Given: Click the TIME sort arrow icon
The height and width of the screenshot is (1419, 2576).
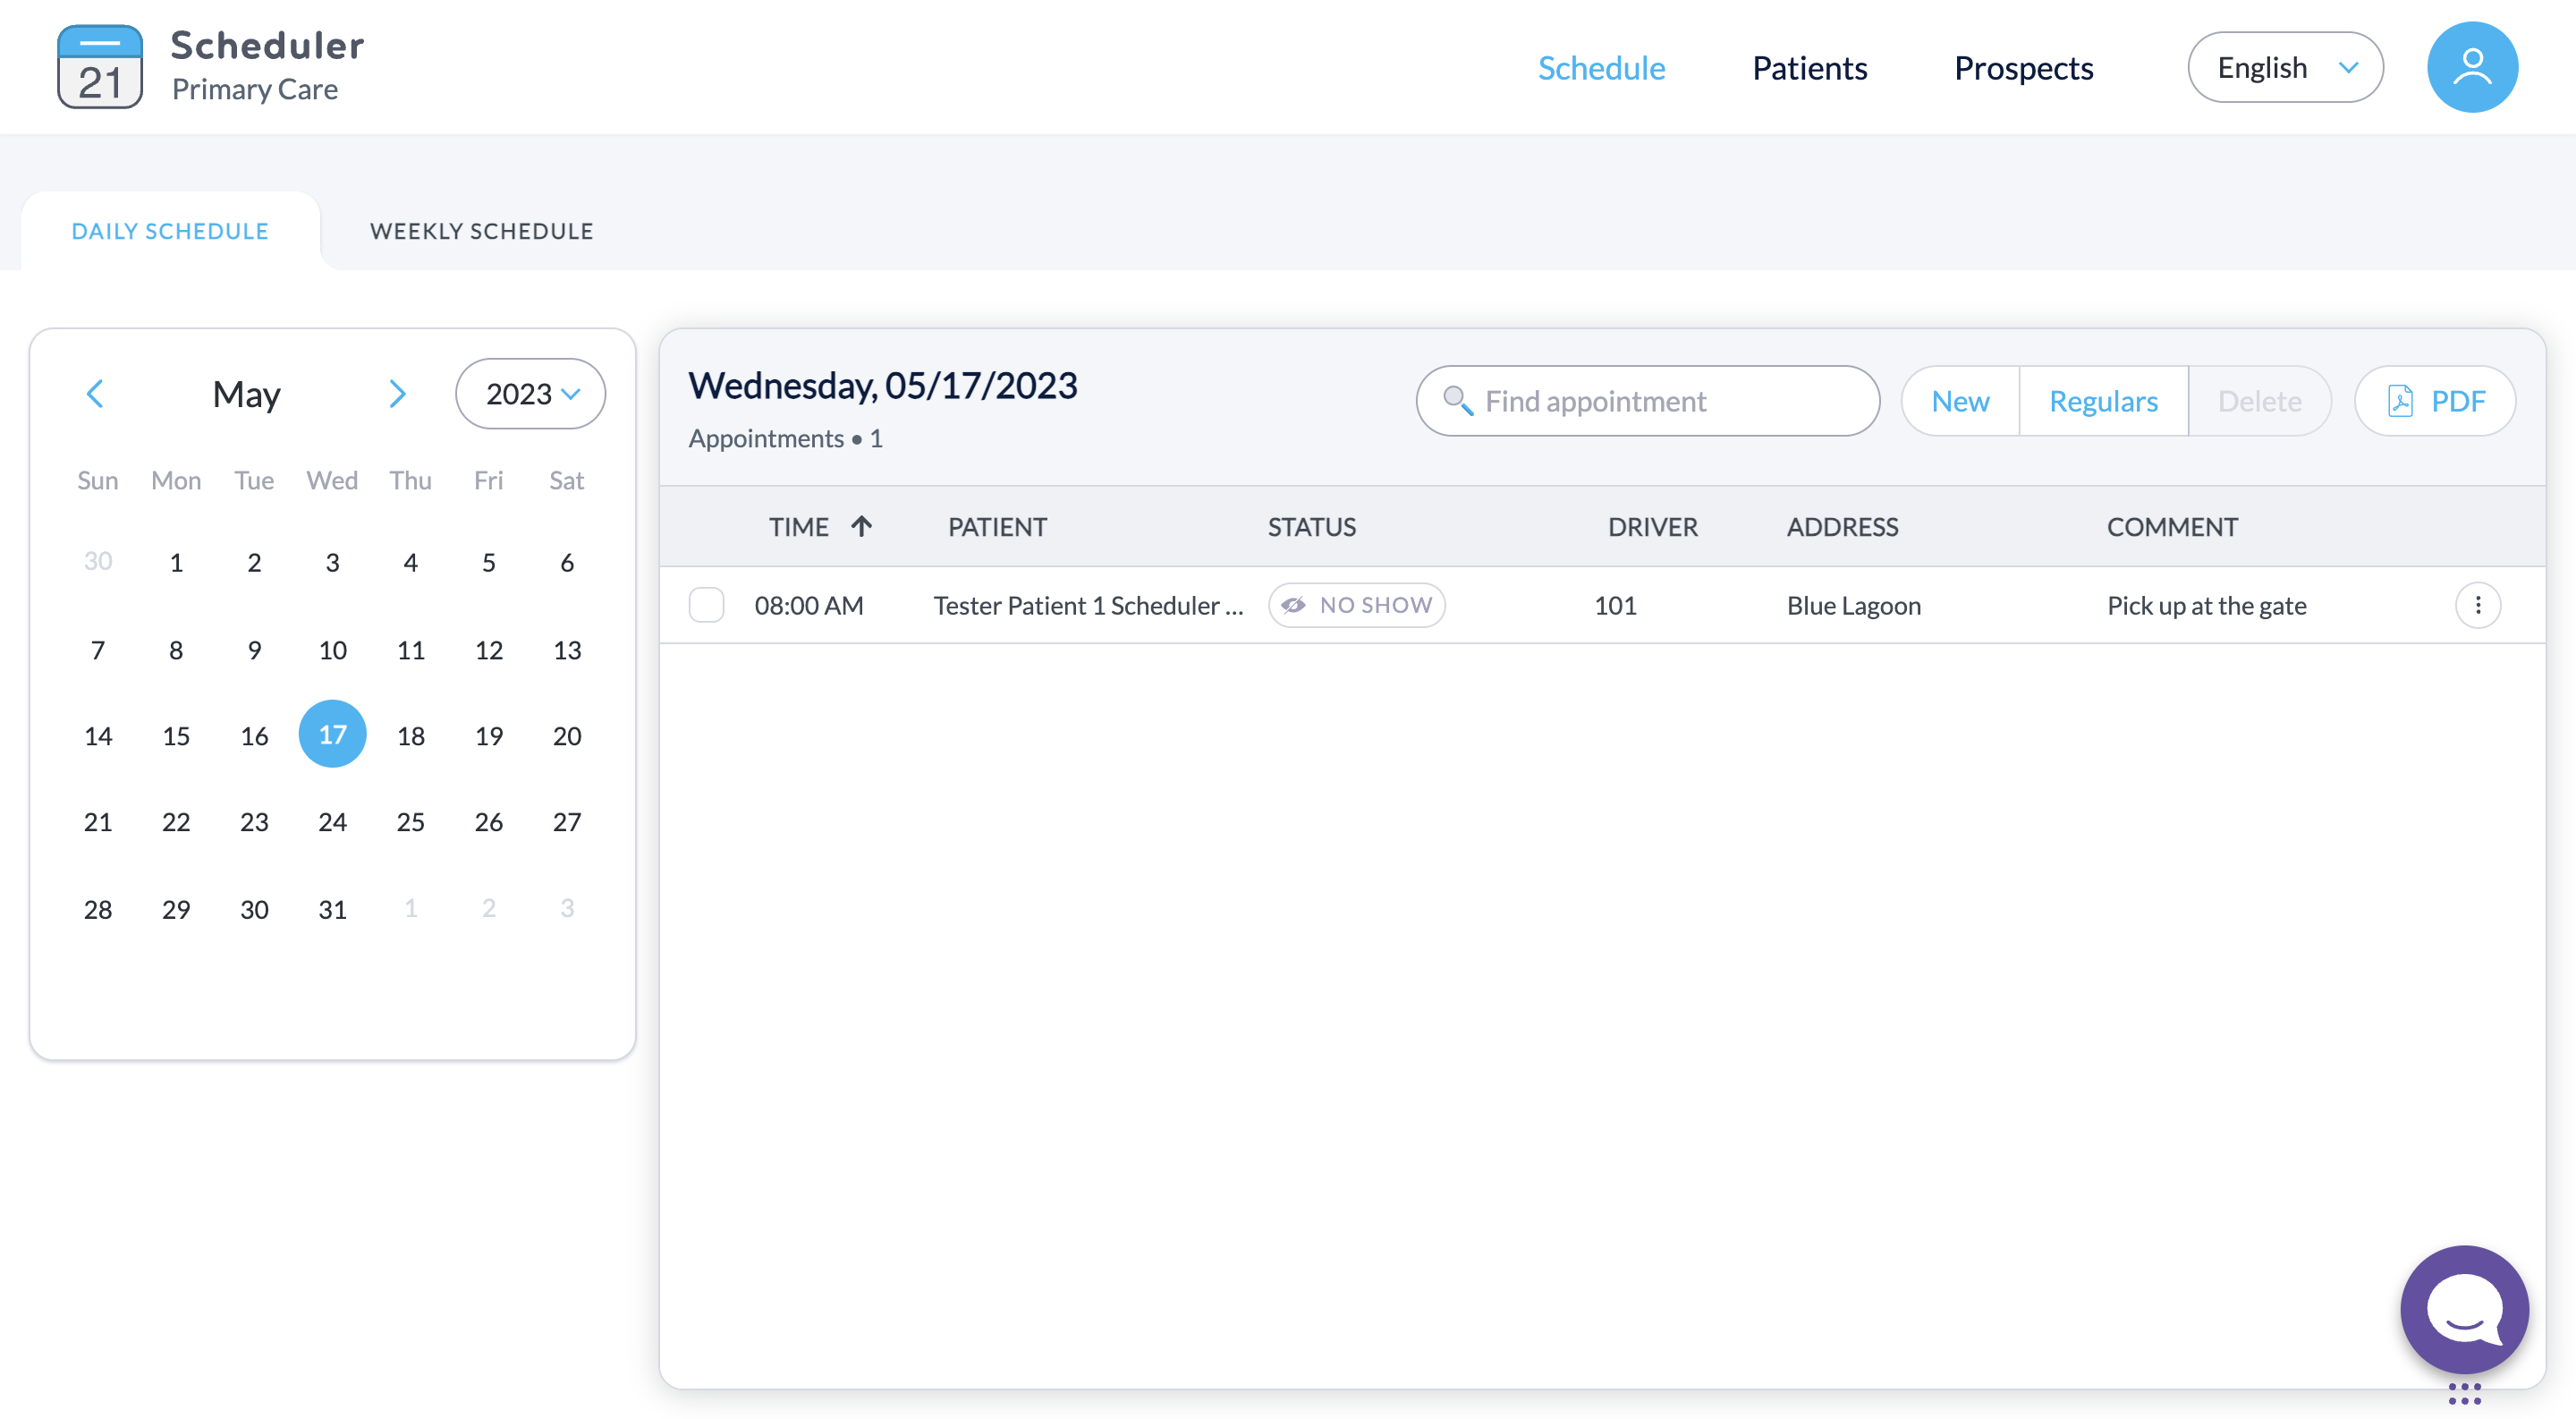Looking at the screenshot, I should pyautogui.click(x=861, y=526).
